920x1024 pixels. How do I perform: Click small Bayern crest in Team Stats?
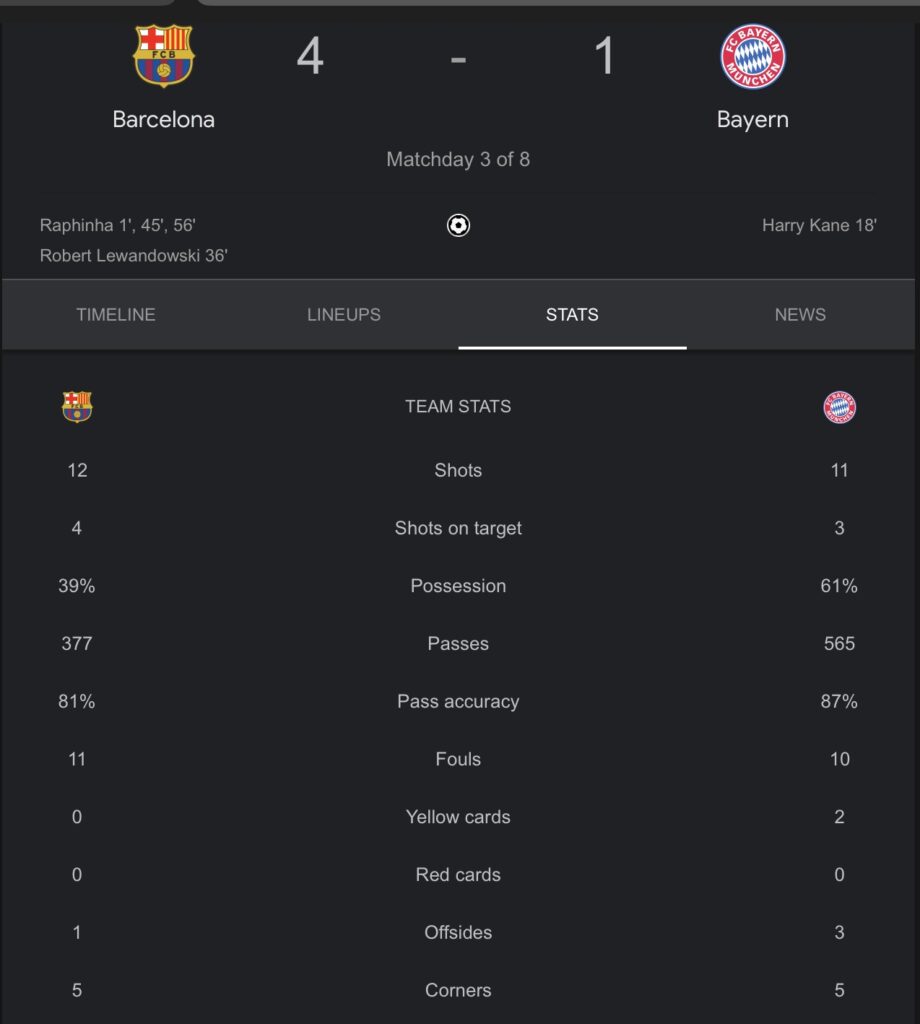(x=839, y=407)
